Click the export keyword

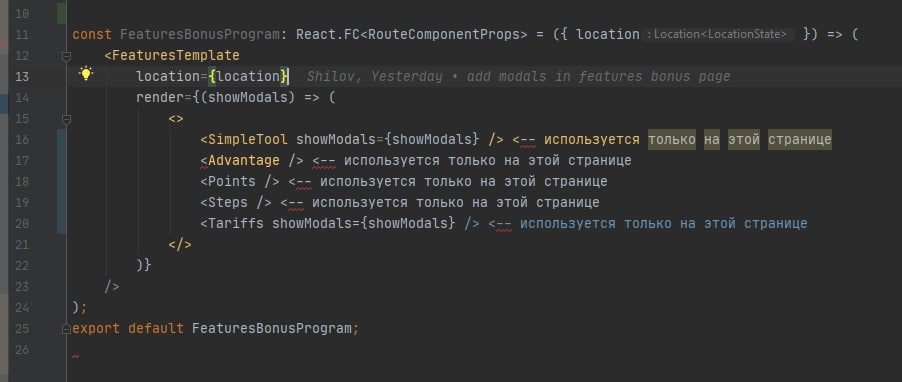(x=96, y=328)
